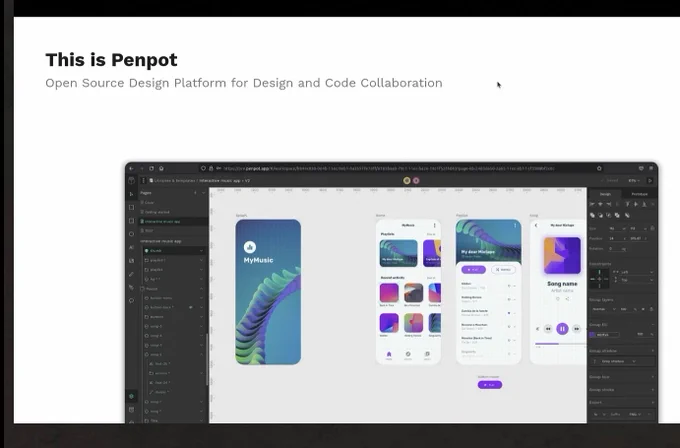This screenshot has width=680, height=448.
Task: Switch to the Prototype tab
Action: click(639, 194)
